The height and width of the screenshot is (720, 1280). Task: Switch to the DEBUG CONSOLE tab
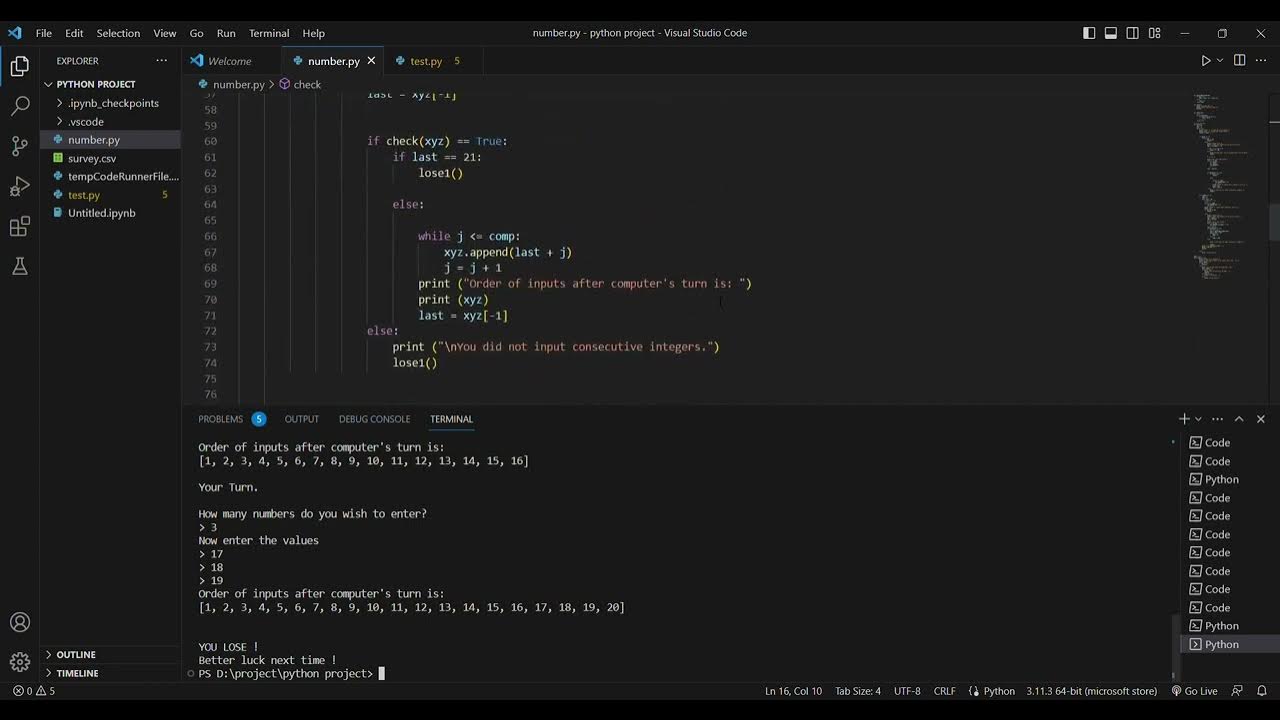(374, 419)
